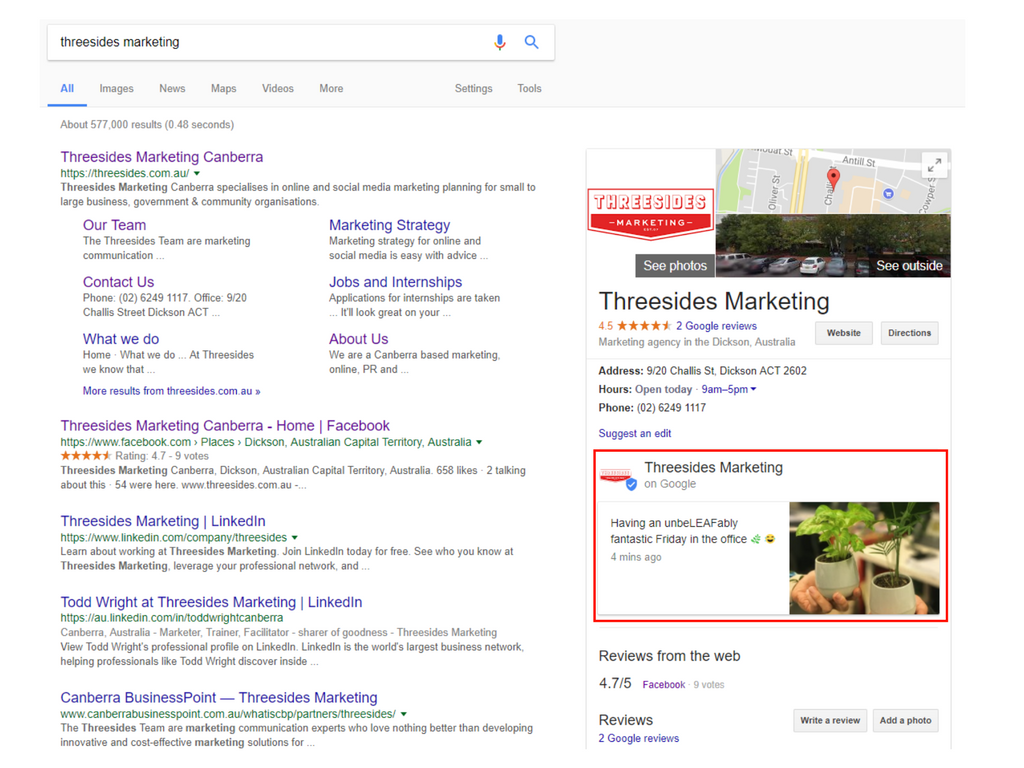Screen dimensions: 1024x768
Task: Click the Google verified badge on the post
Action: (x=630, y=483)
